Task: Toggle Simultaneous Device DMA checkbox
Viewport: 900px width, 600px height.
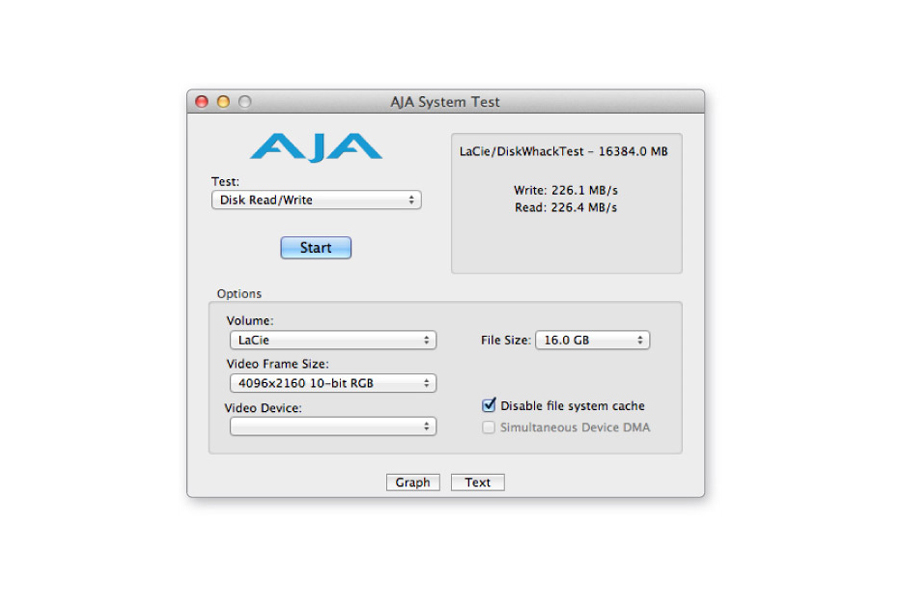Action: coord(488,427)
